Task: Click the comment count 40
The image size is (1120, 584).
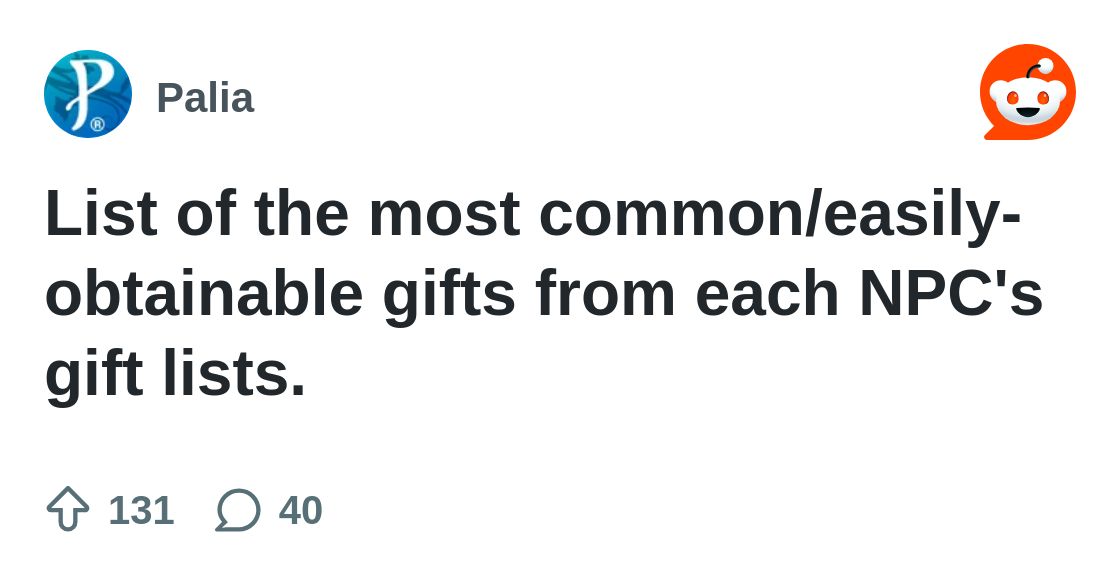Action: (301, 510)
